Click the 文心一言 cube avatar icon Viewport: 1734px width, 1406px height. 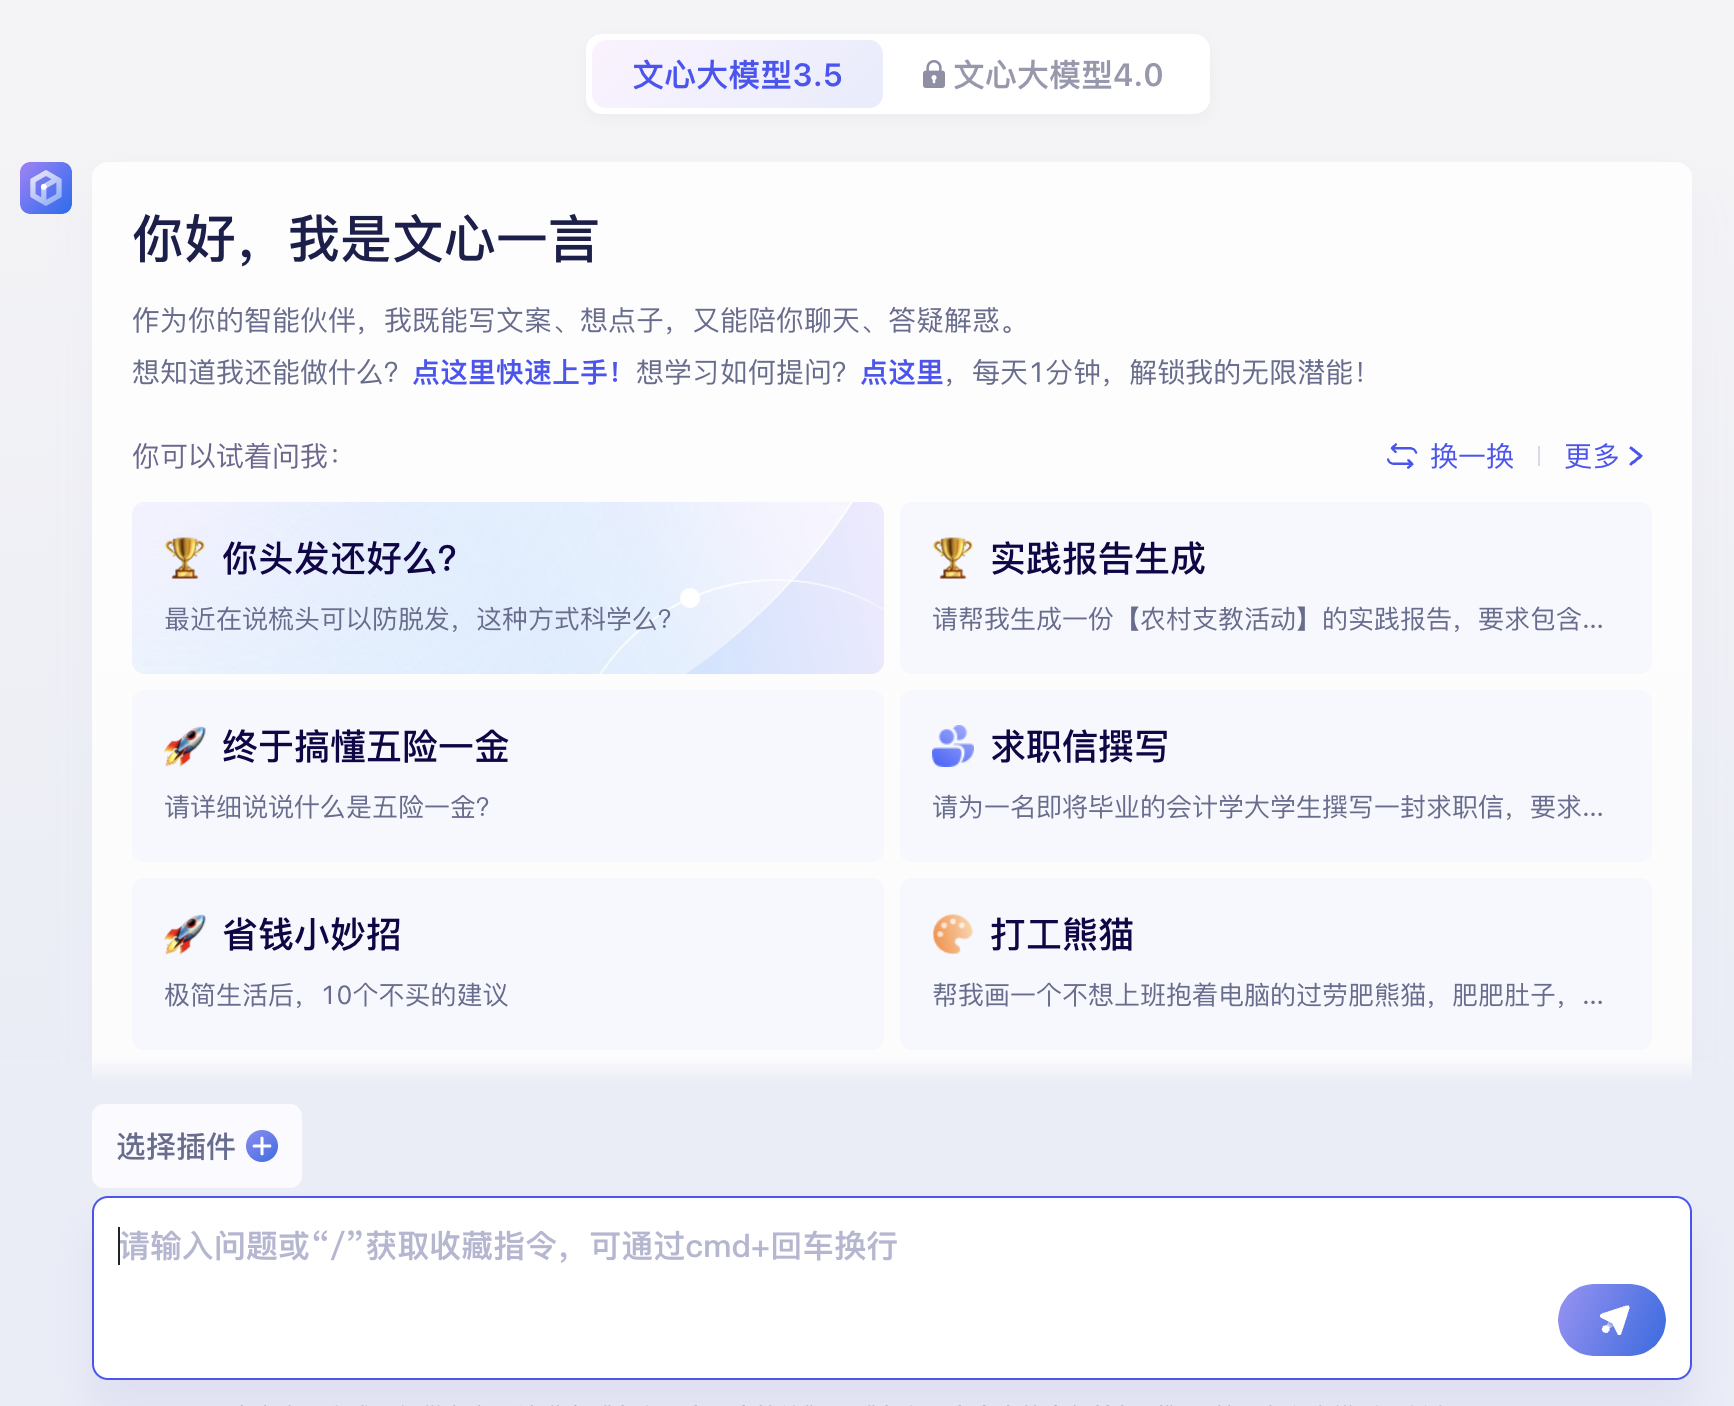coord(46,188)
